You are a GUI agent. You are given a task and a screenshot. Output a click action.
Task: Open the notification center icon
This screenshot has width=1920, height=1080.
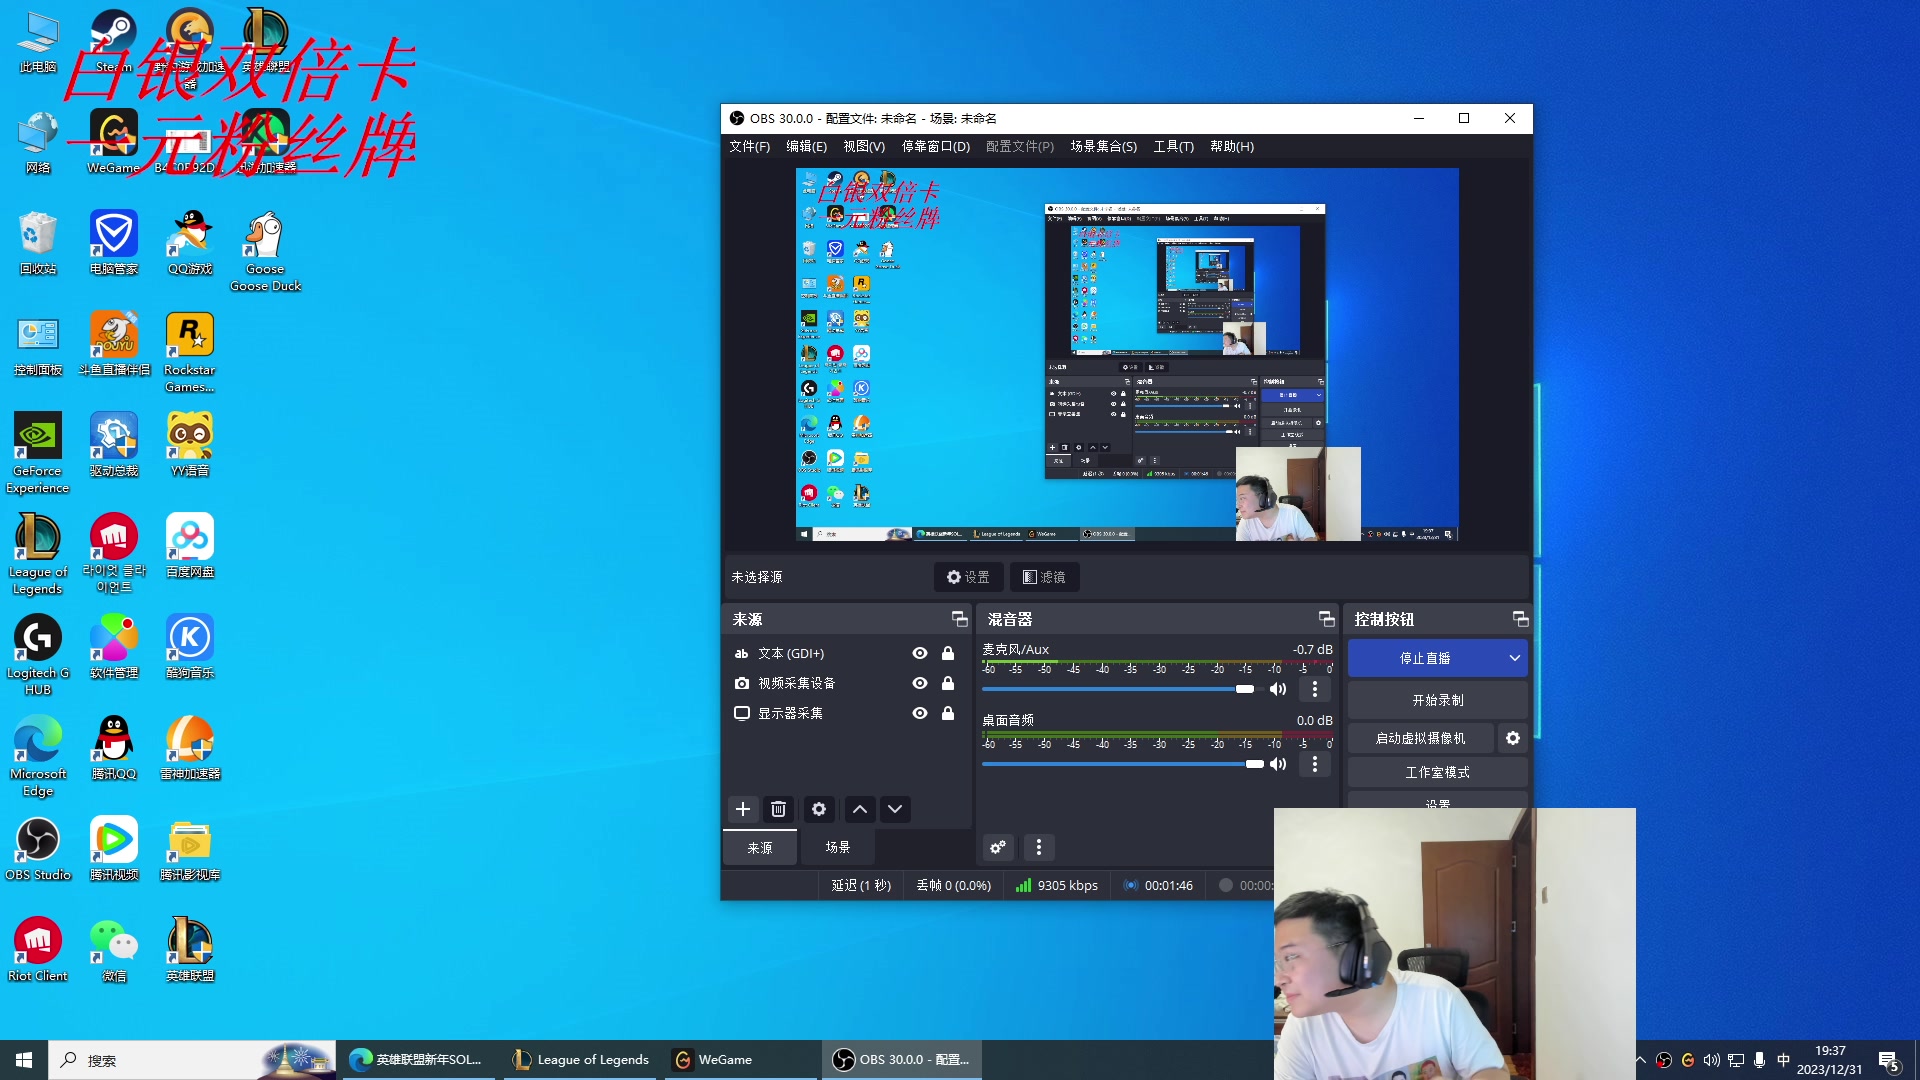point(1889,1061)
